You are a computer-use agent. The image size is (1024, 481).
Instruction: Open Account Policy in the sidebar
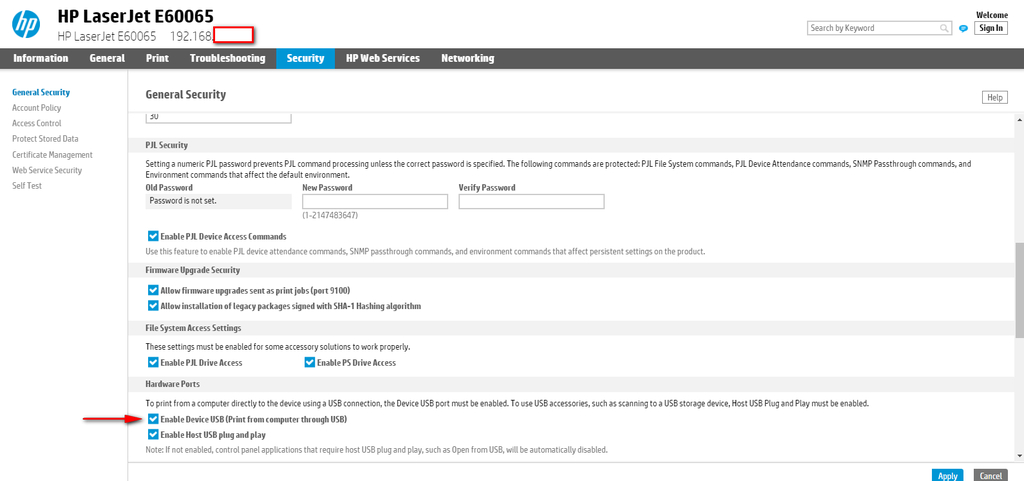pos(36,108)
